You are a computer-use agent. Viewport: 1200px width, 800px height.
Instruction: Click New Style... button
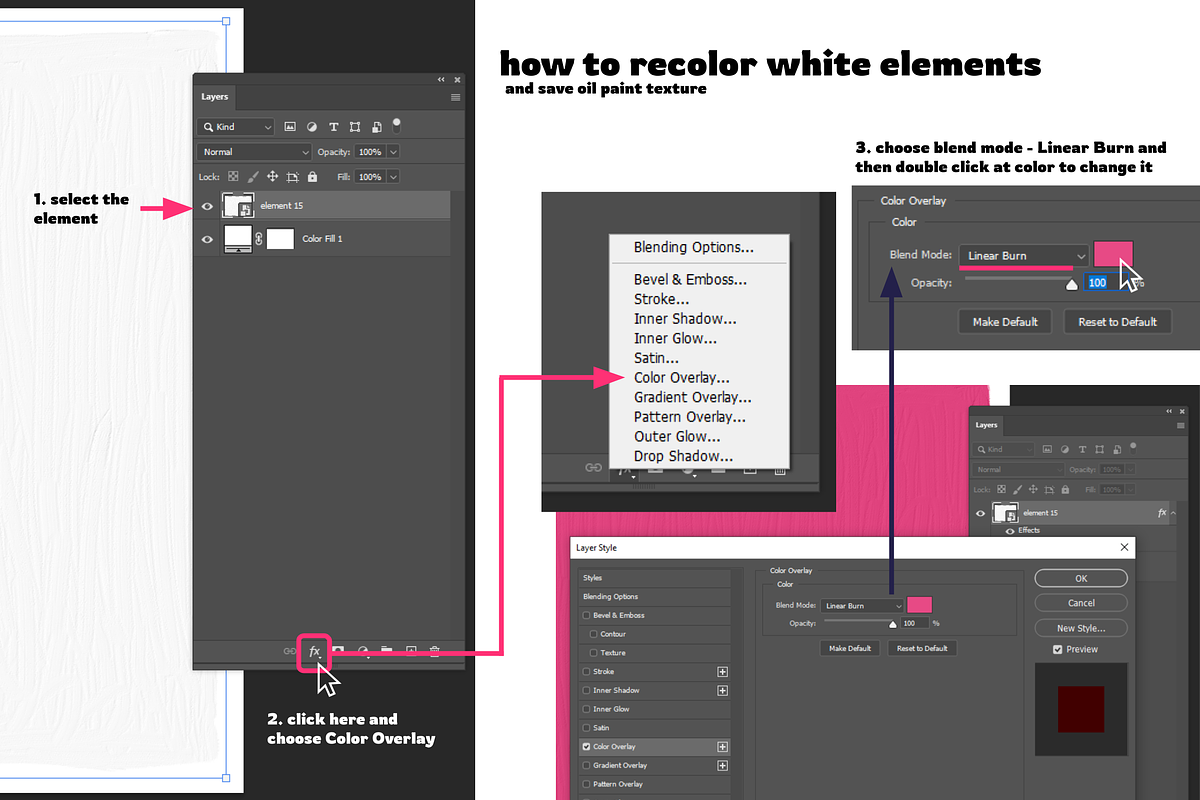(1081, 628)
